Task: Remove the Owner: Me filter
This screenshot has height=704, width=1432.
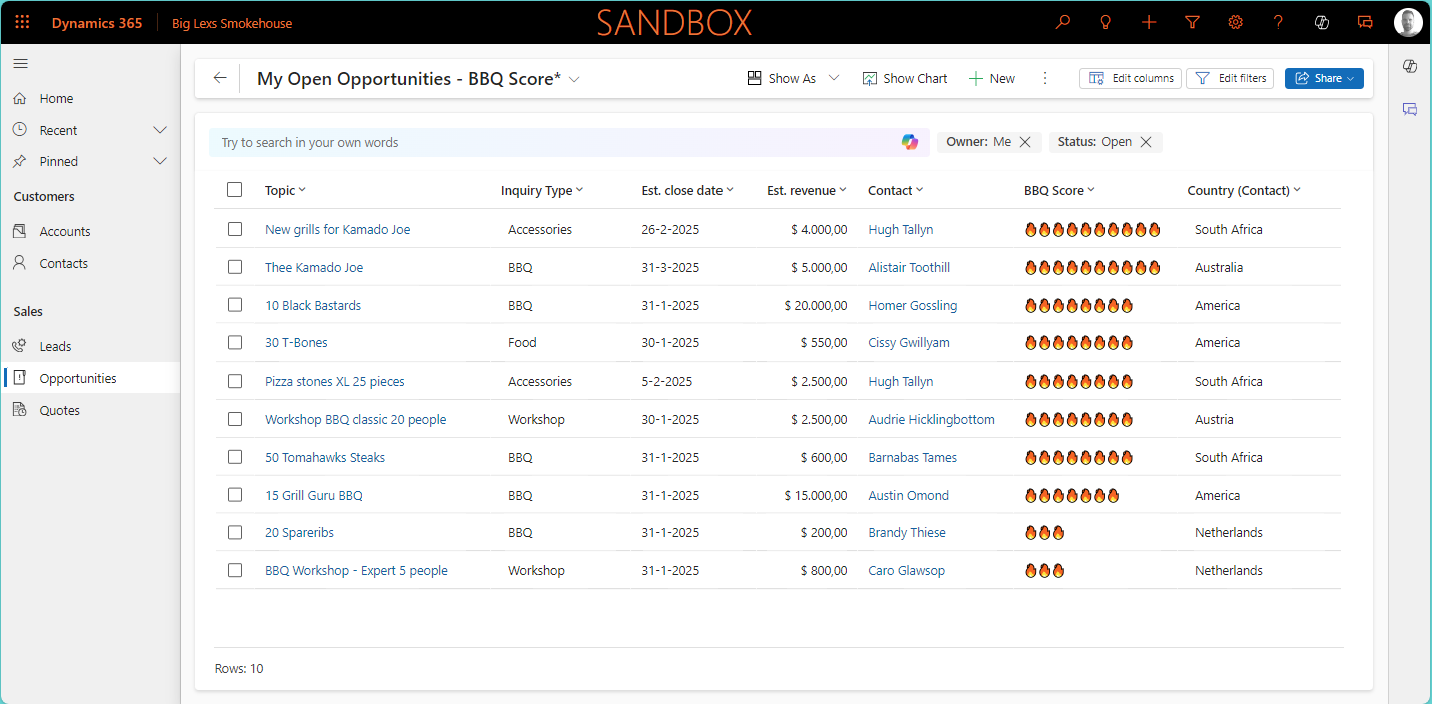Action: click(x=1025, y=142)
